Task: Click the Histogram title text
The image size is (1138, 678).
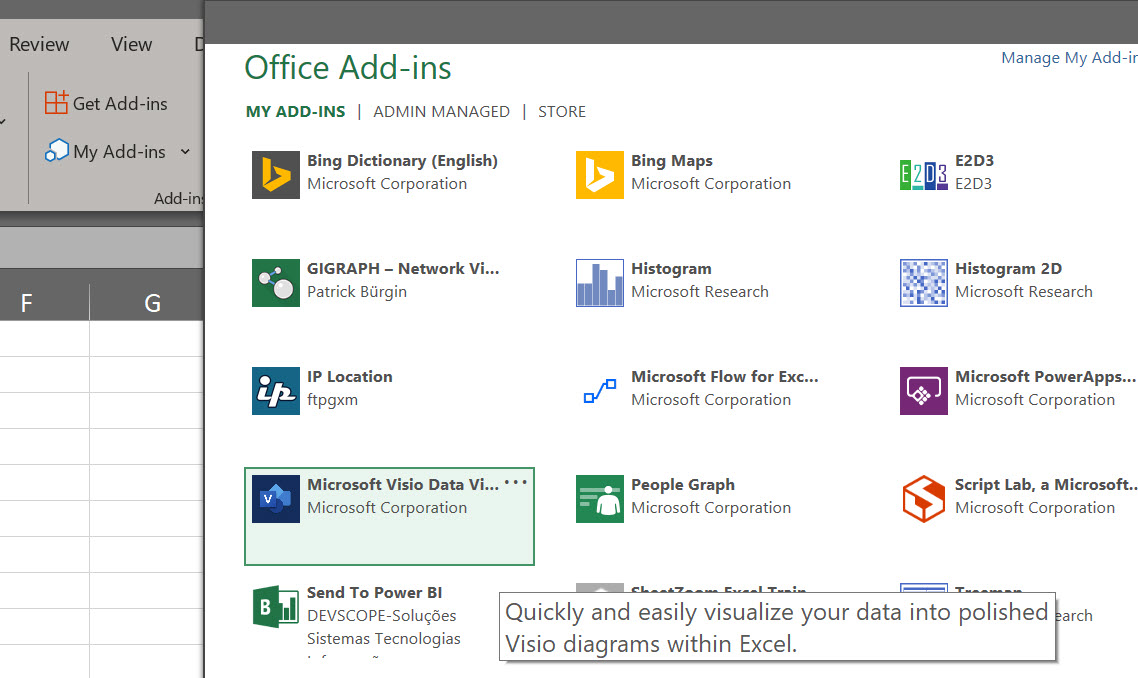Action: pos(671,269)
